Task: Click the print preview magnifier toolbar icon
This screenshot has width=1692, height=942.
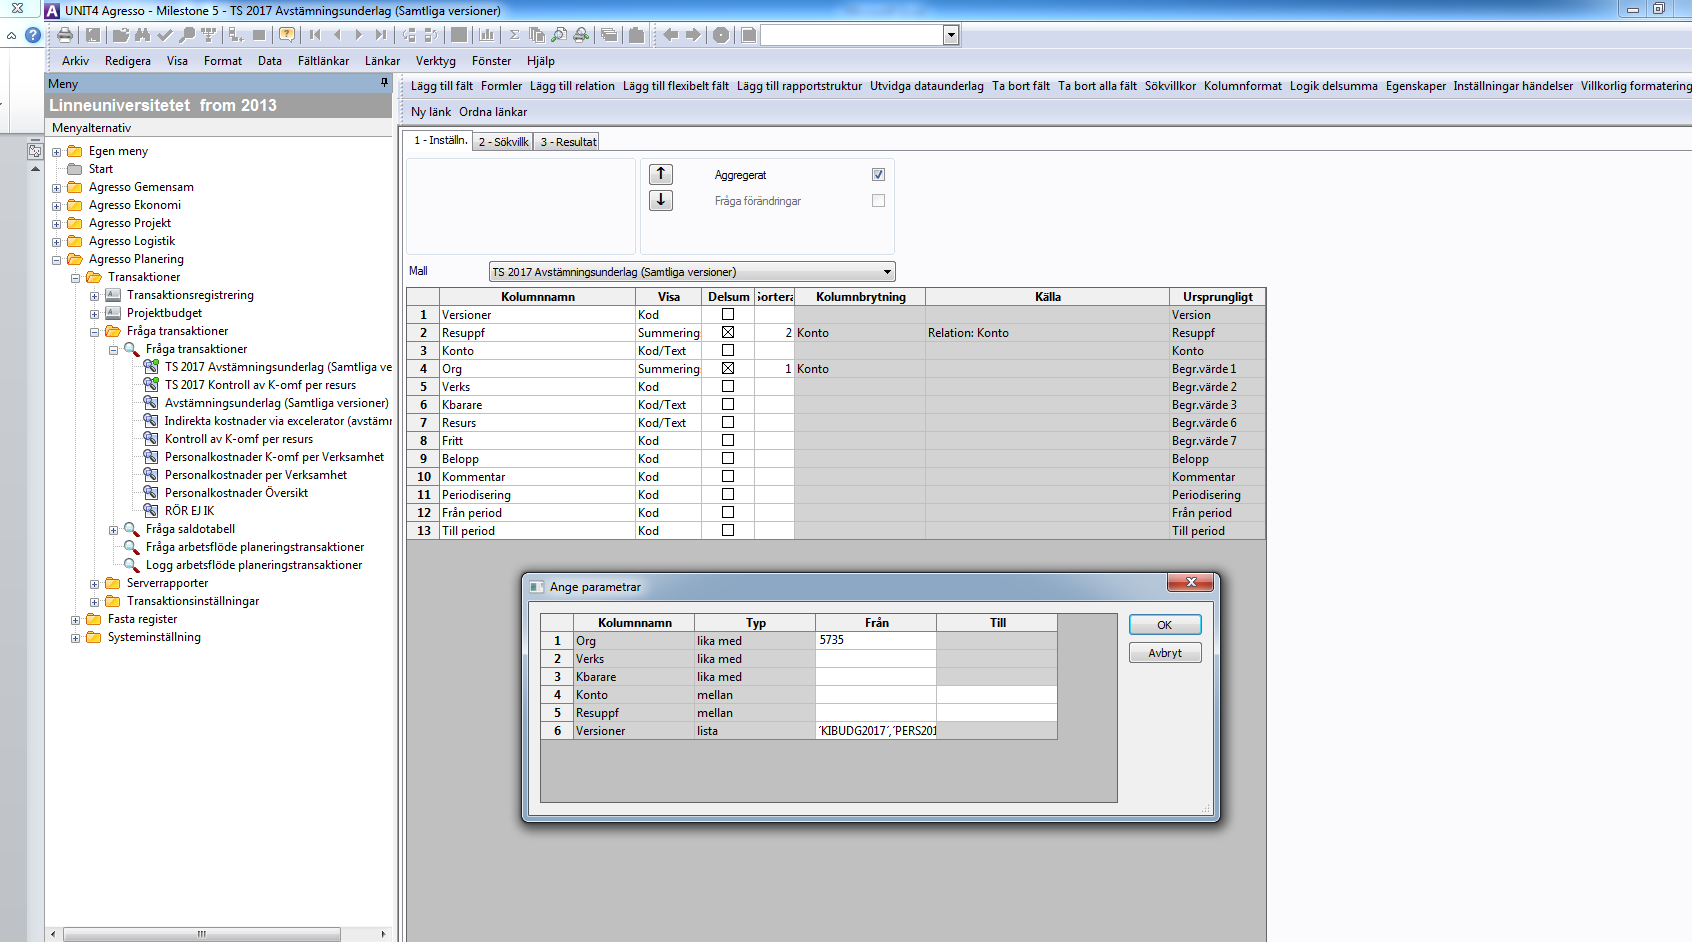Action: [559, 35]
